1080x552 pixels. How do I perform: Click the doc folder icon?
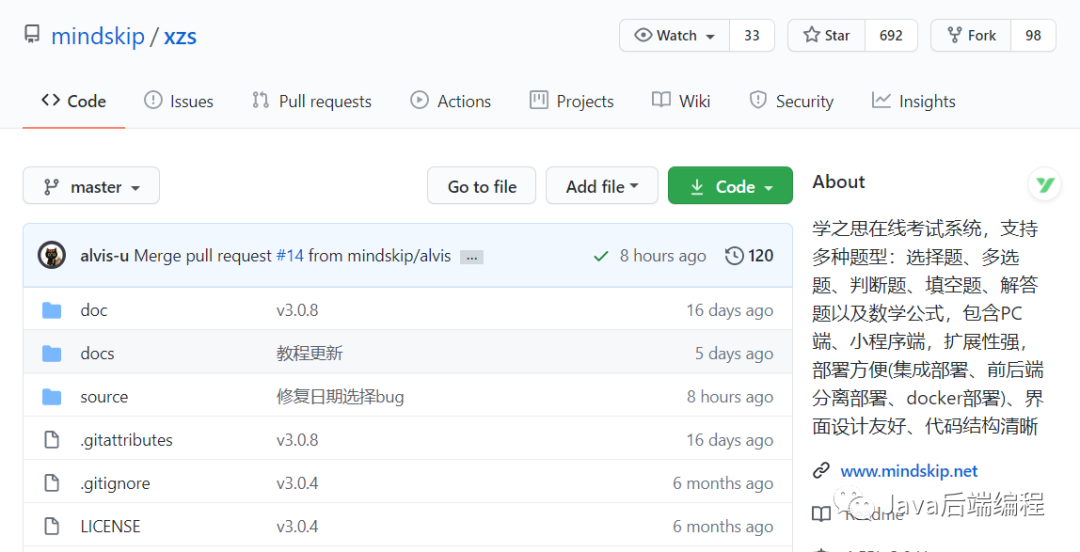[52, 311]
